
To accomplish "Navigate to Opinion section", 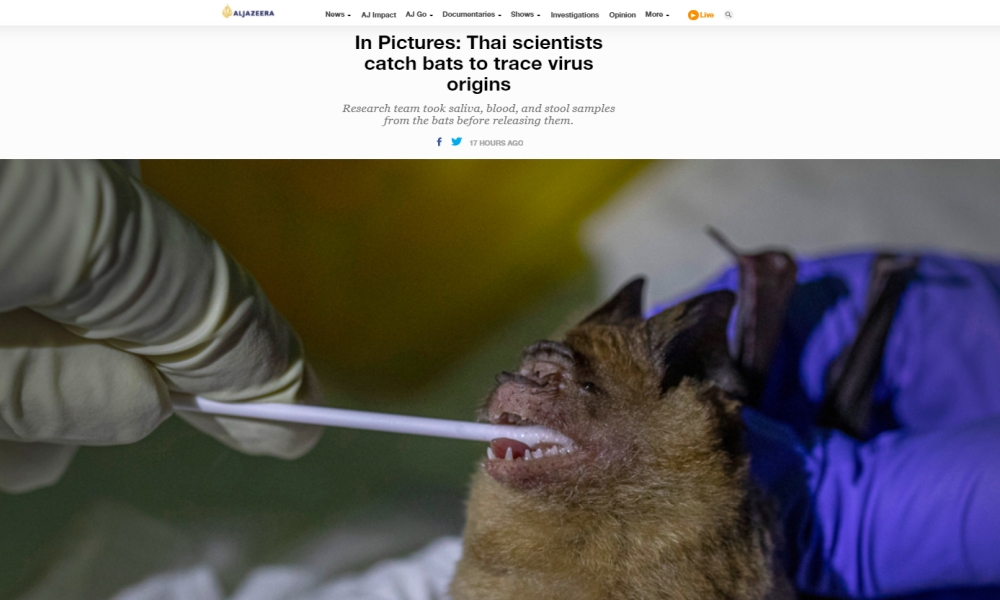I will (622, 15).
